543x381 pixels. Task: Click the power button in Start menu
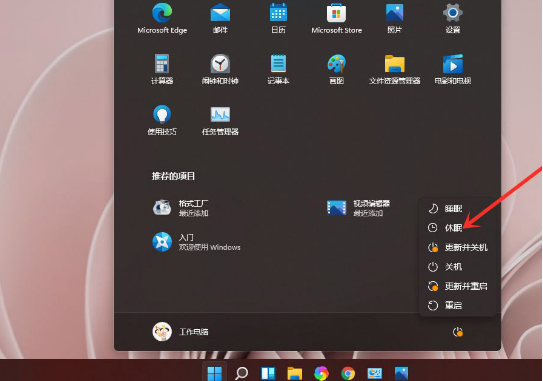coord(458,332)
